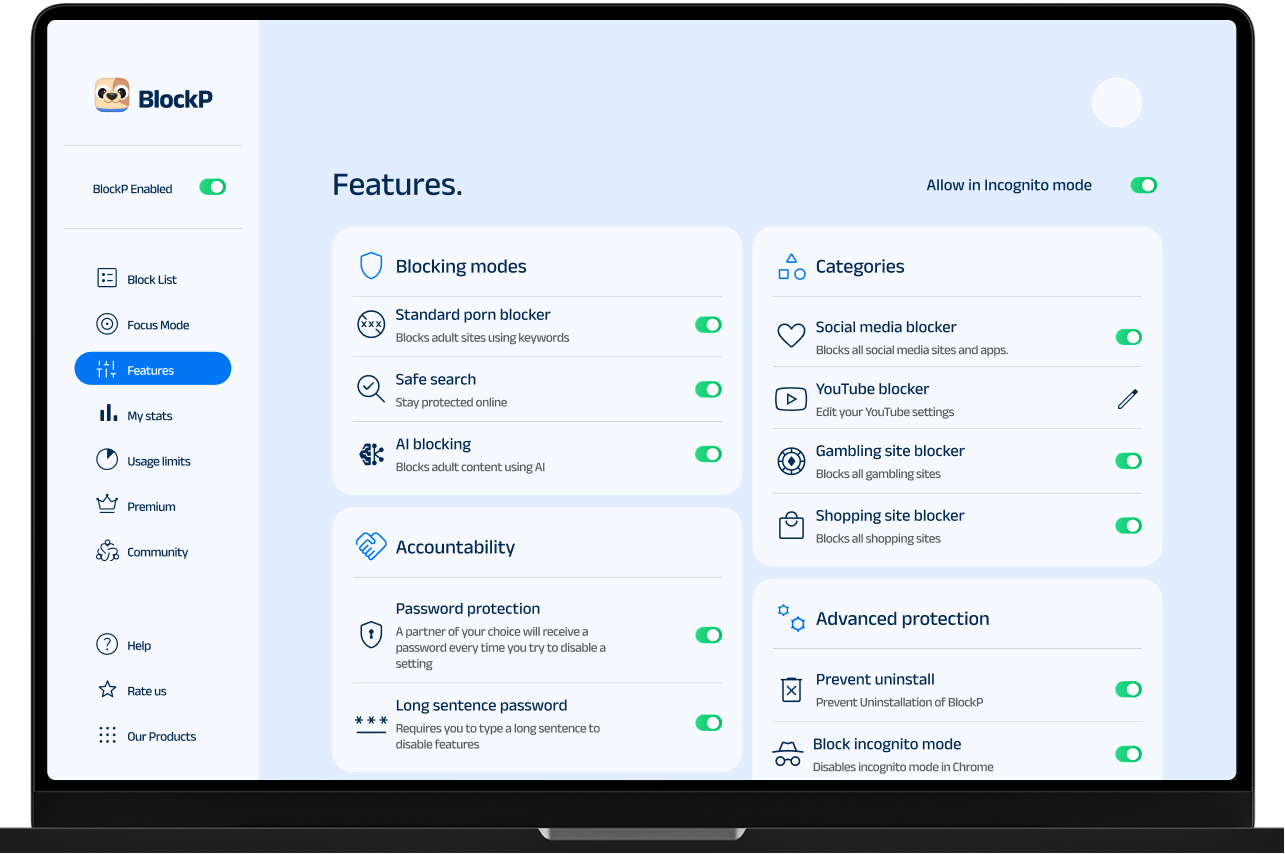Click the Gambling site blocker chip icon
Viewport: 1285px width, 854px height.
[x=791, y=461]
